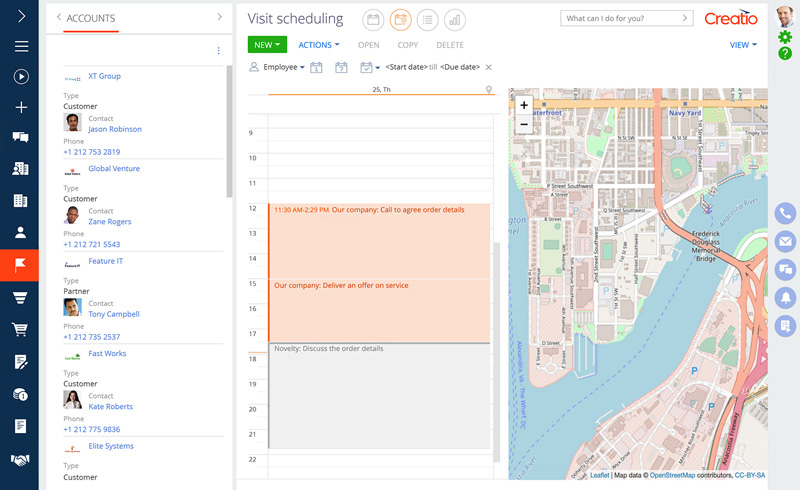Image resolution: width=800 pixels, height=490 pixels.
Task: Open the hamburger menu in sidebar
Action: (21, 46)
